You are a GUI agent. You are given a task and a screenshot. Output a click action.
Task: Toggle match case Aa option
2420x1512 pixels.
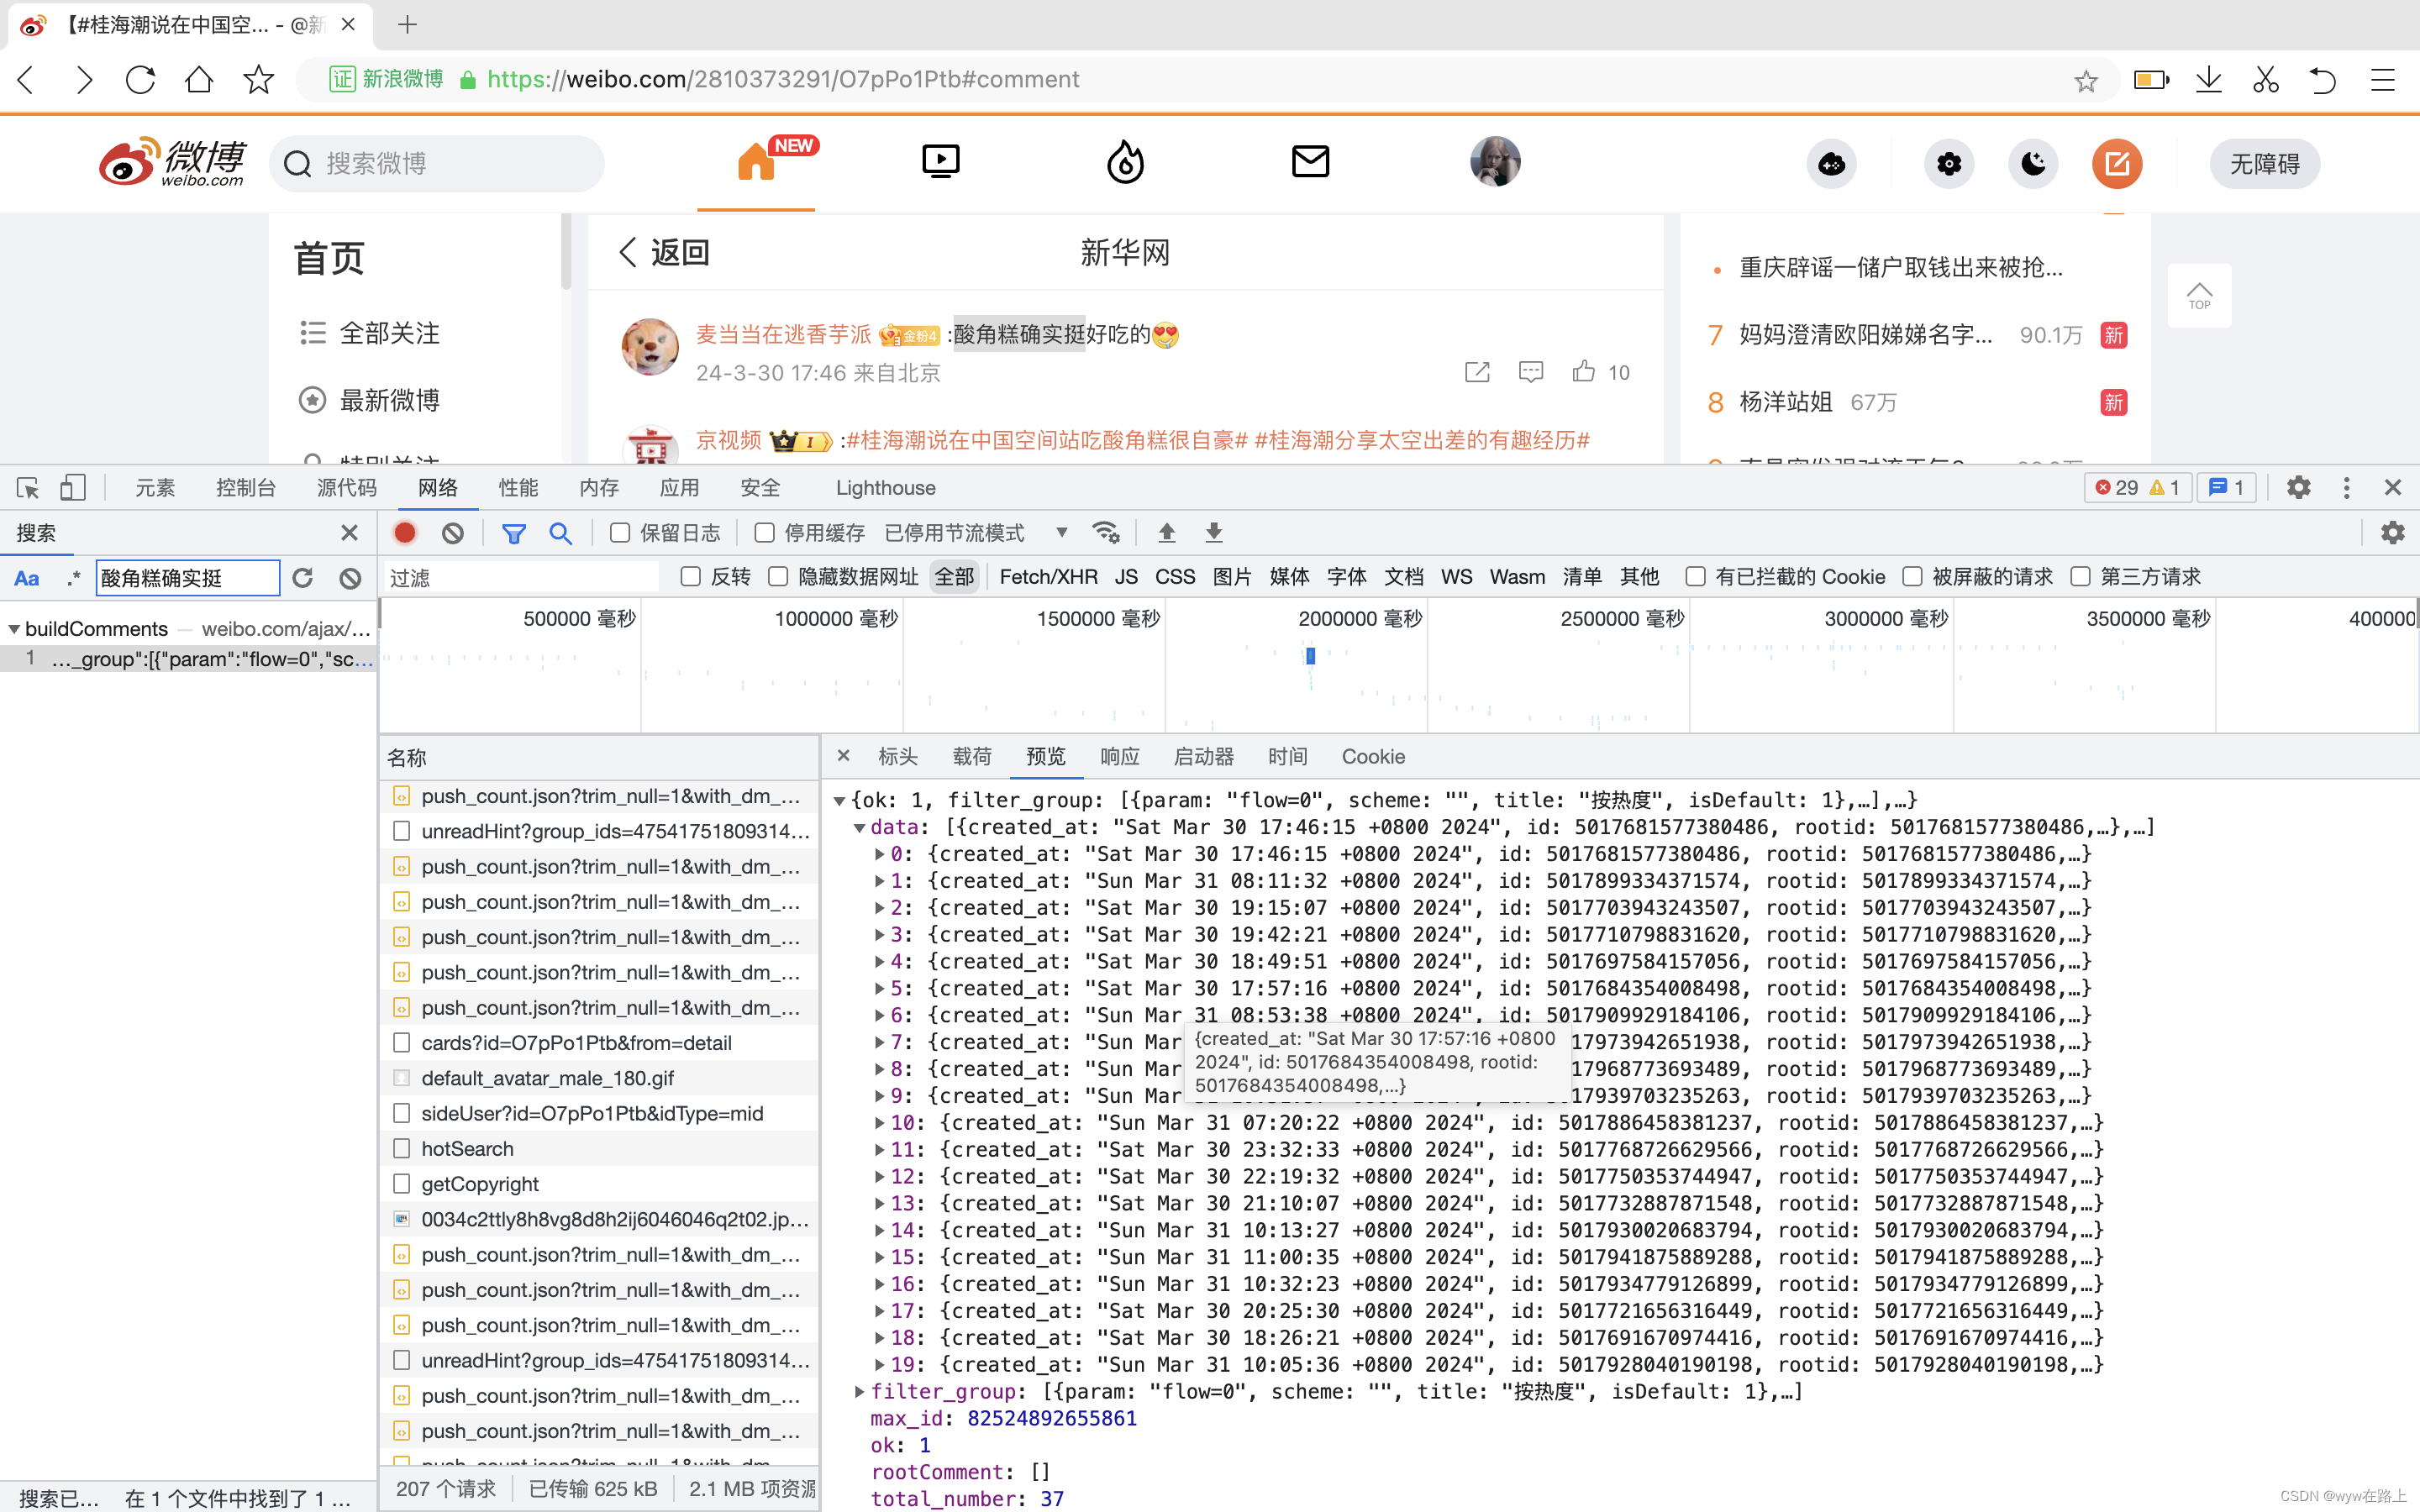[27, 578]
